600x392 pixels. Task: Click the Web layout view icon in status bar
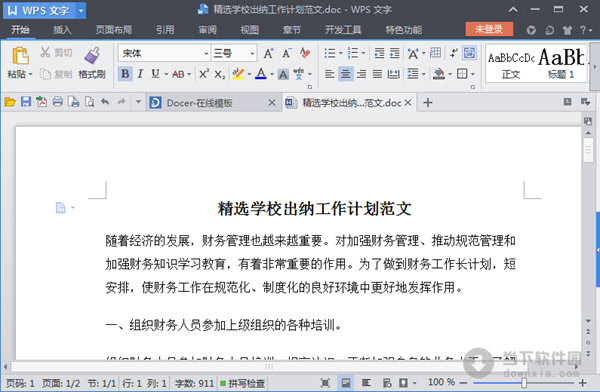click(x=387, y=382)
